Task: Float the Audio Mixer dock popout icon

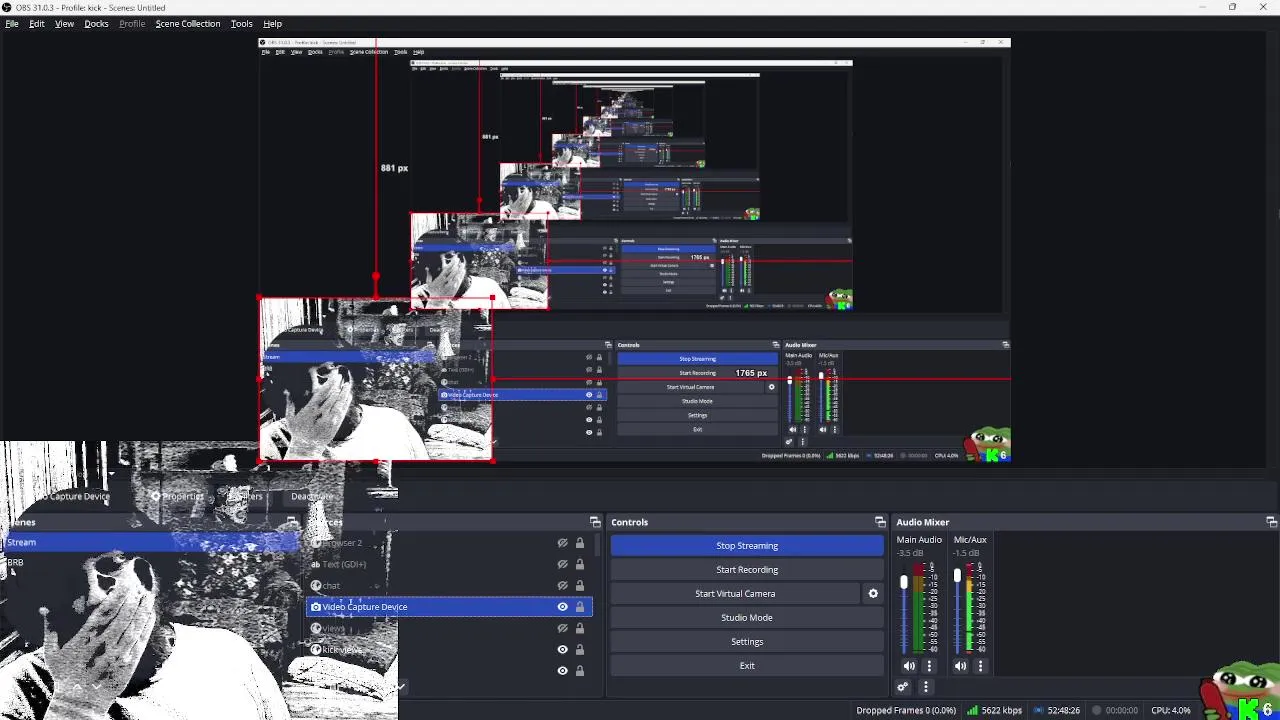Action: tap(1271, 522)
